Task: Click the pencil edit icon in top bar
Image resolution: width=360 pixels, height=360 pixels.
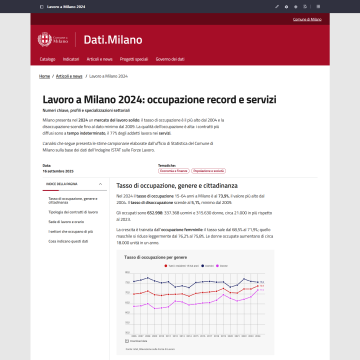Action: [x=277, y=7]
